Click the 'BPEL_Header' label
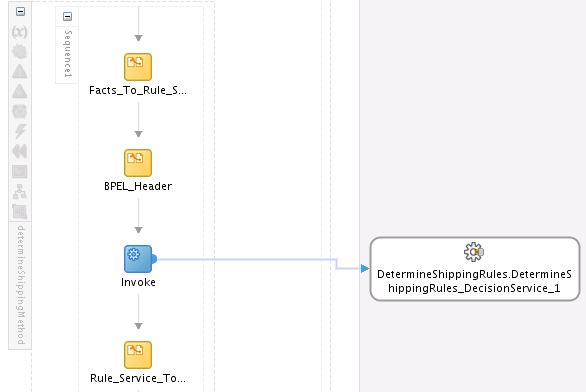 (138, 186)
